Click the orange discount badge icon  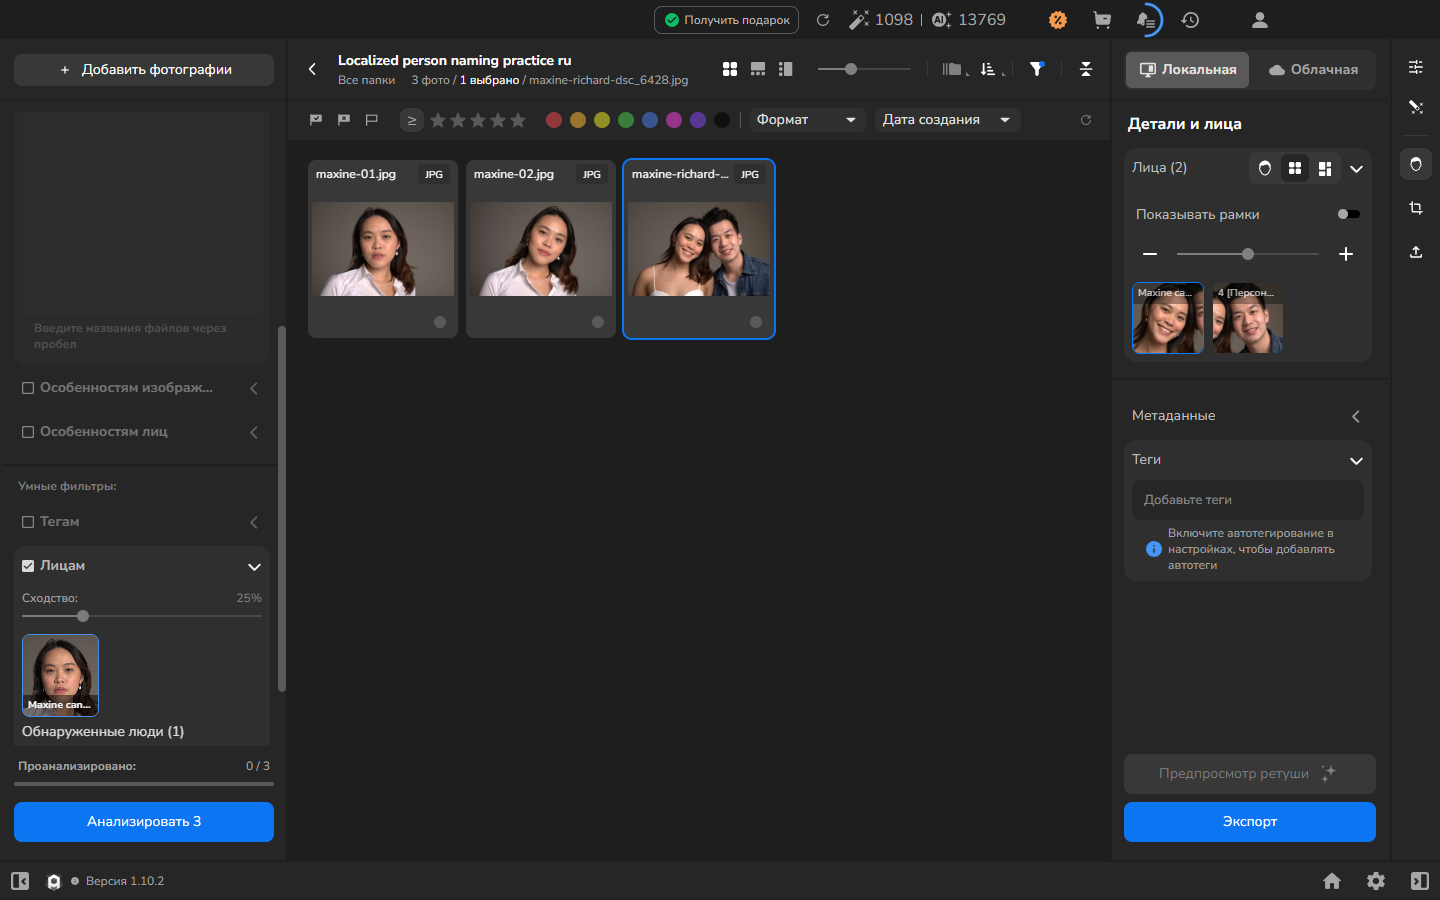(x=1057, y=20)
